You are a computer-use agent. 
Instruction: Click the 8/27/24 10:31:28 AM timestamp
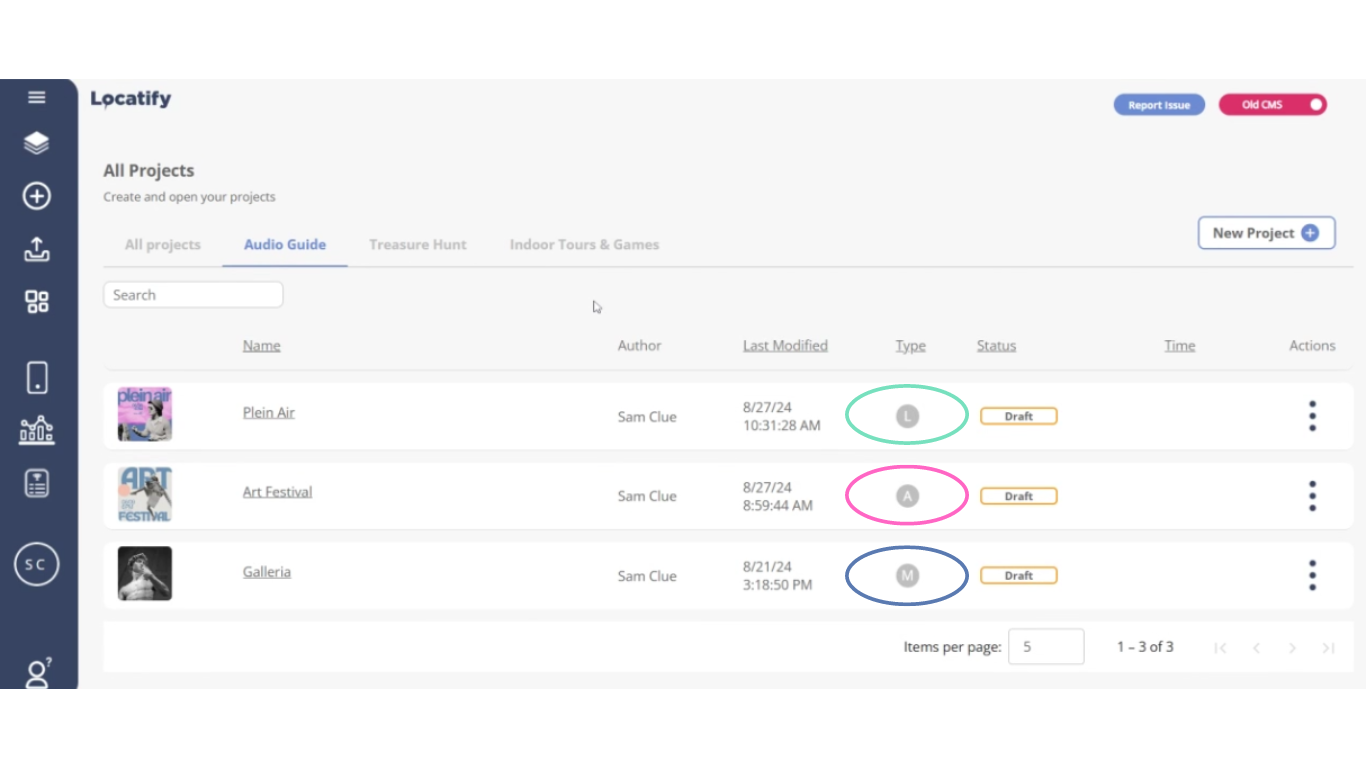(x=782, y=416)
